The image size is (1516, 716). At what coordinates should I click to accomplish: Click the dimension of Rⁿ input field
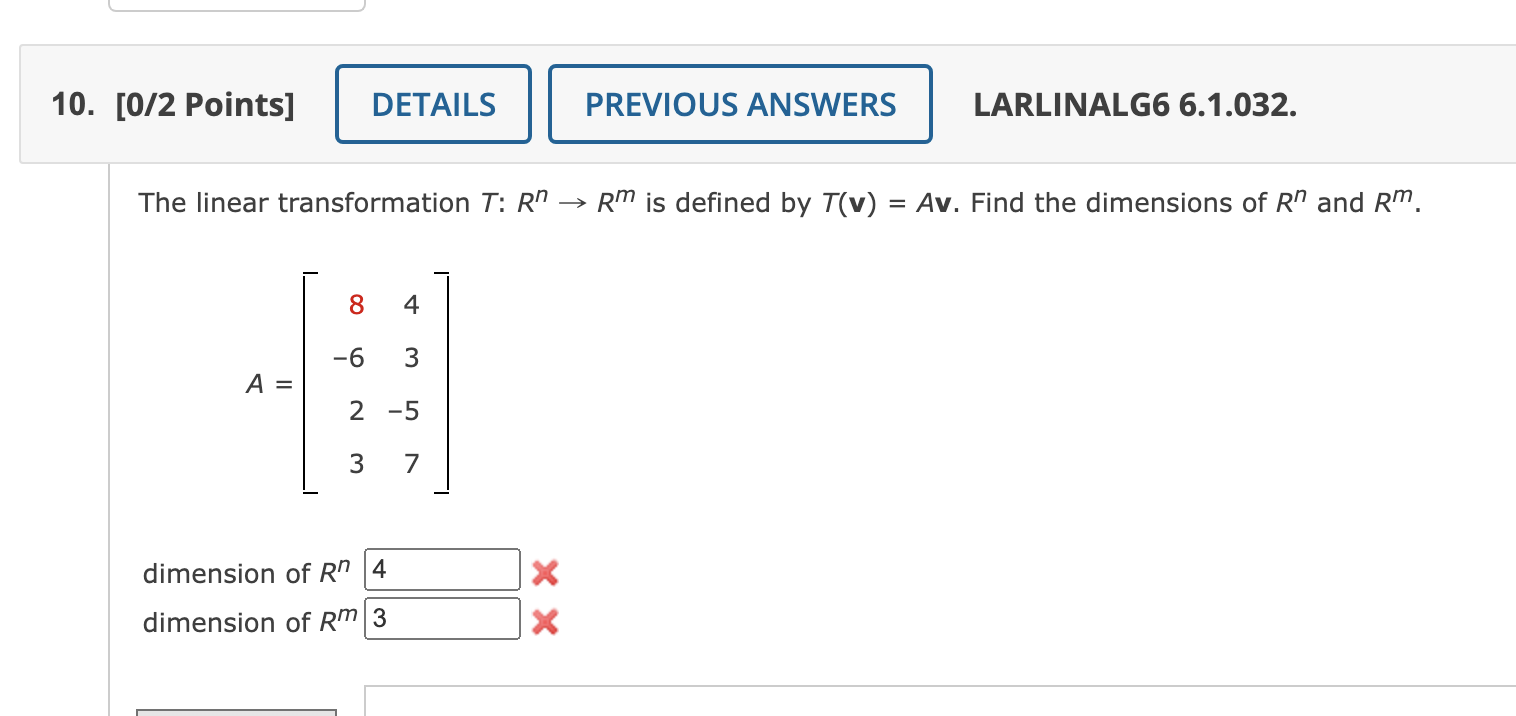pyautogui.click(x=441, y=569)
